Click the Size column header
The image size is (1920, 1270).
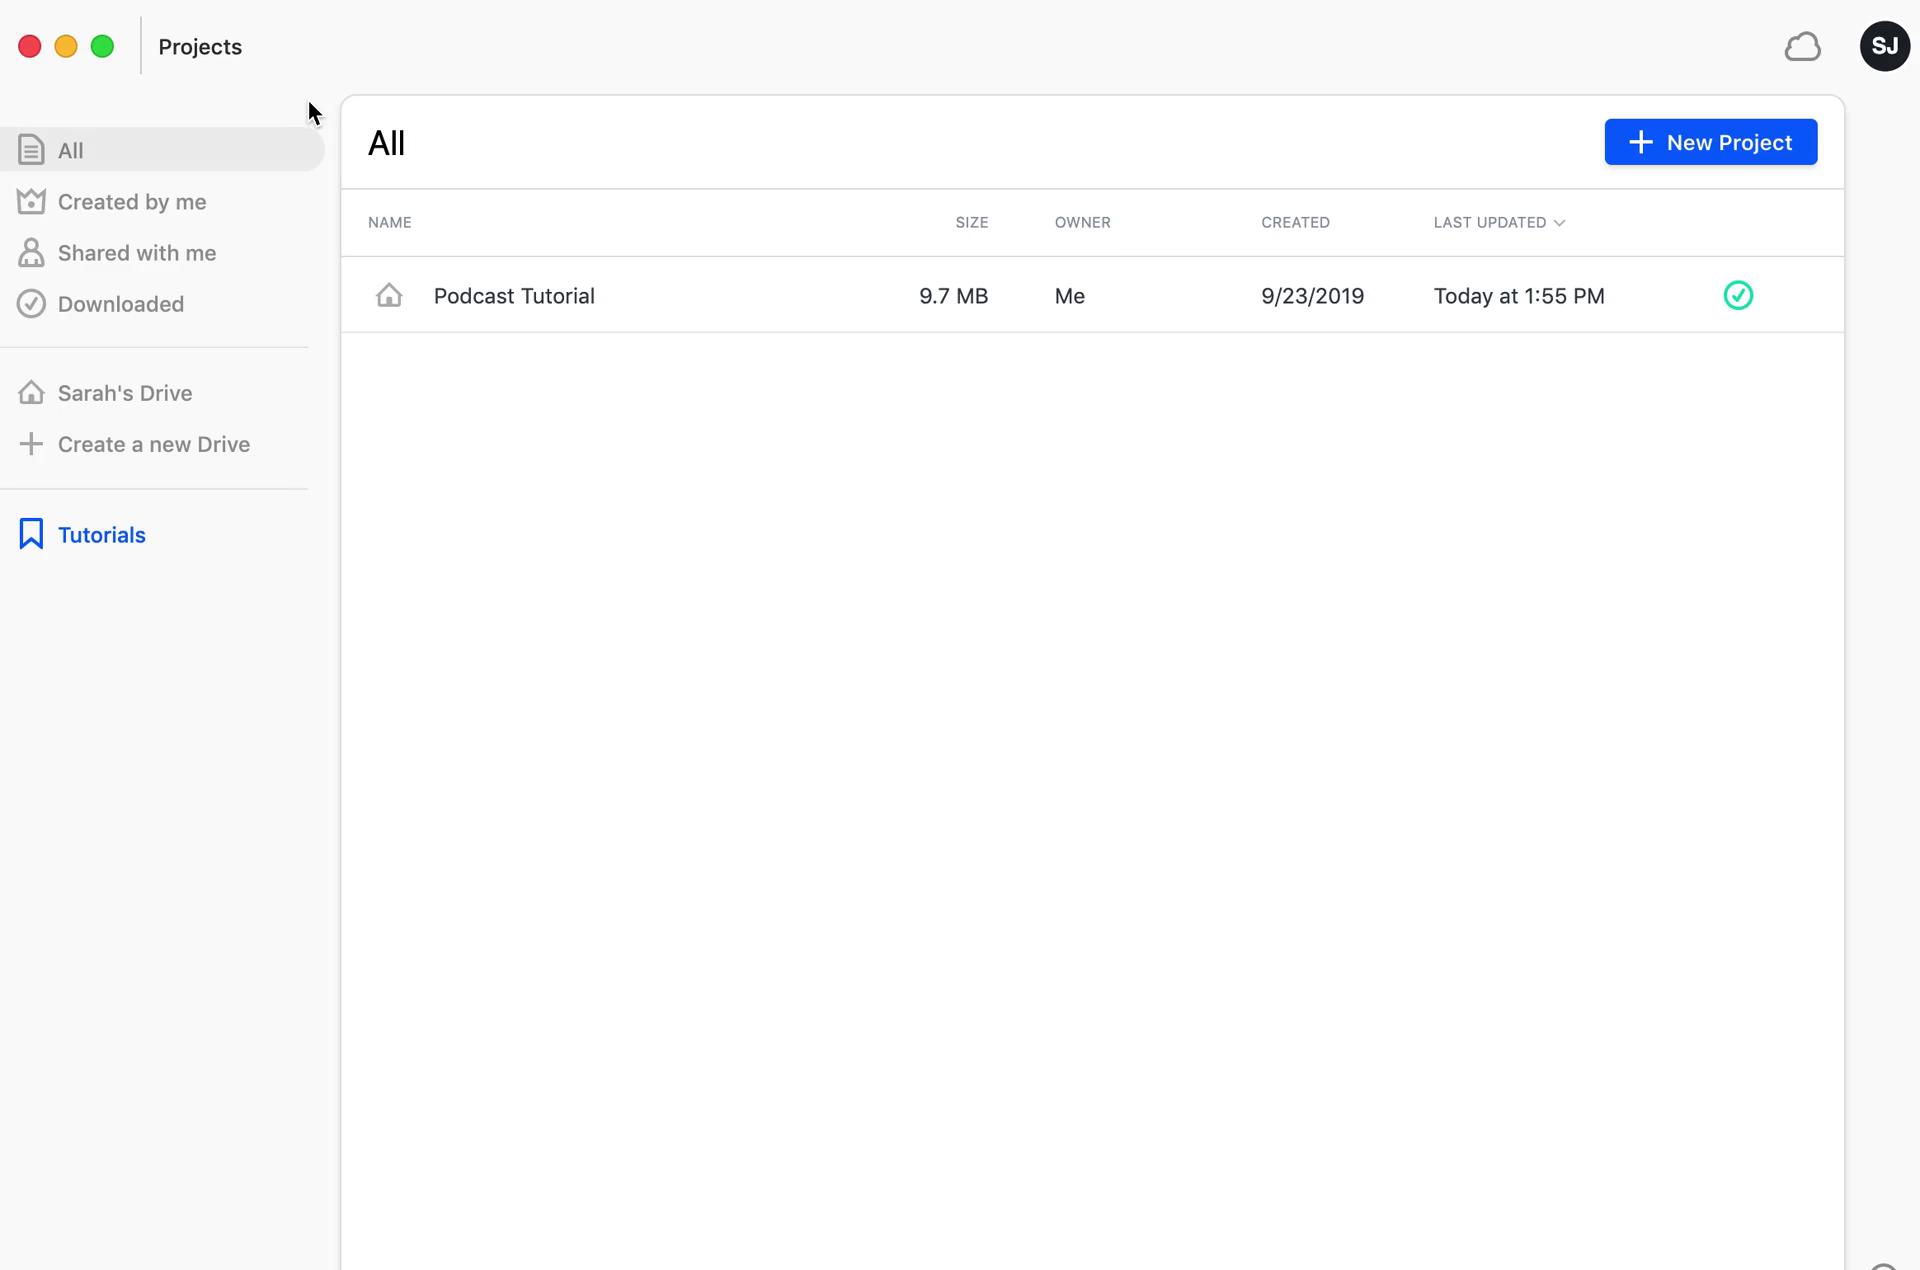point(971,221)
